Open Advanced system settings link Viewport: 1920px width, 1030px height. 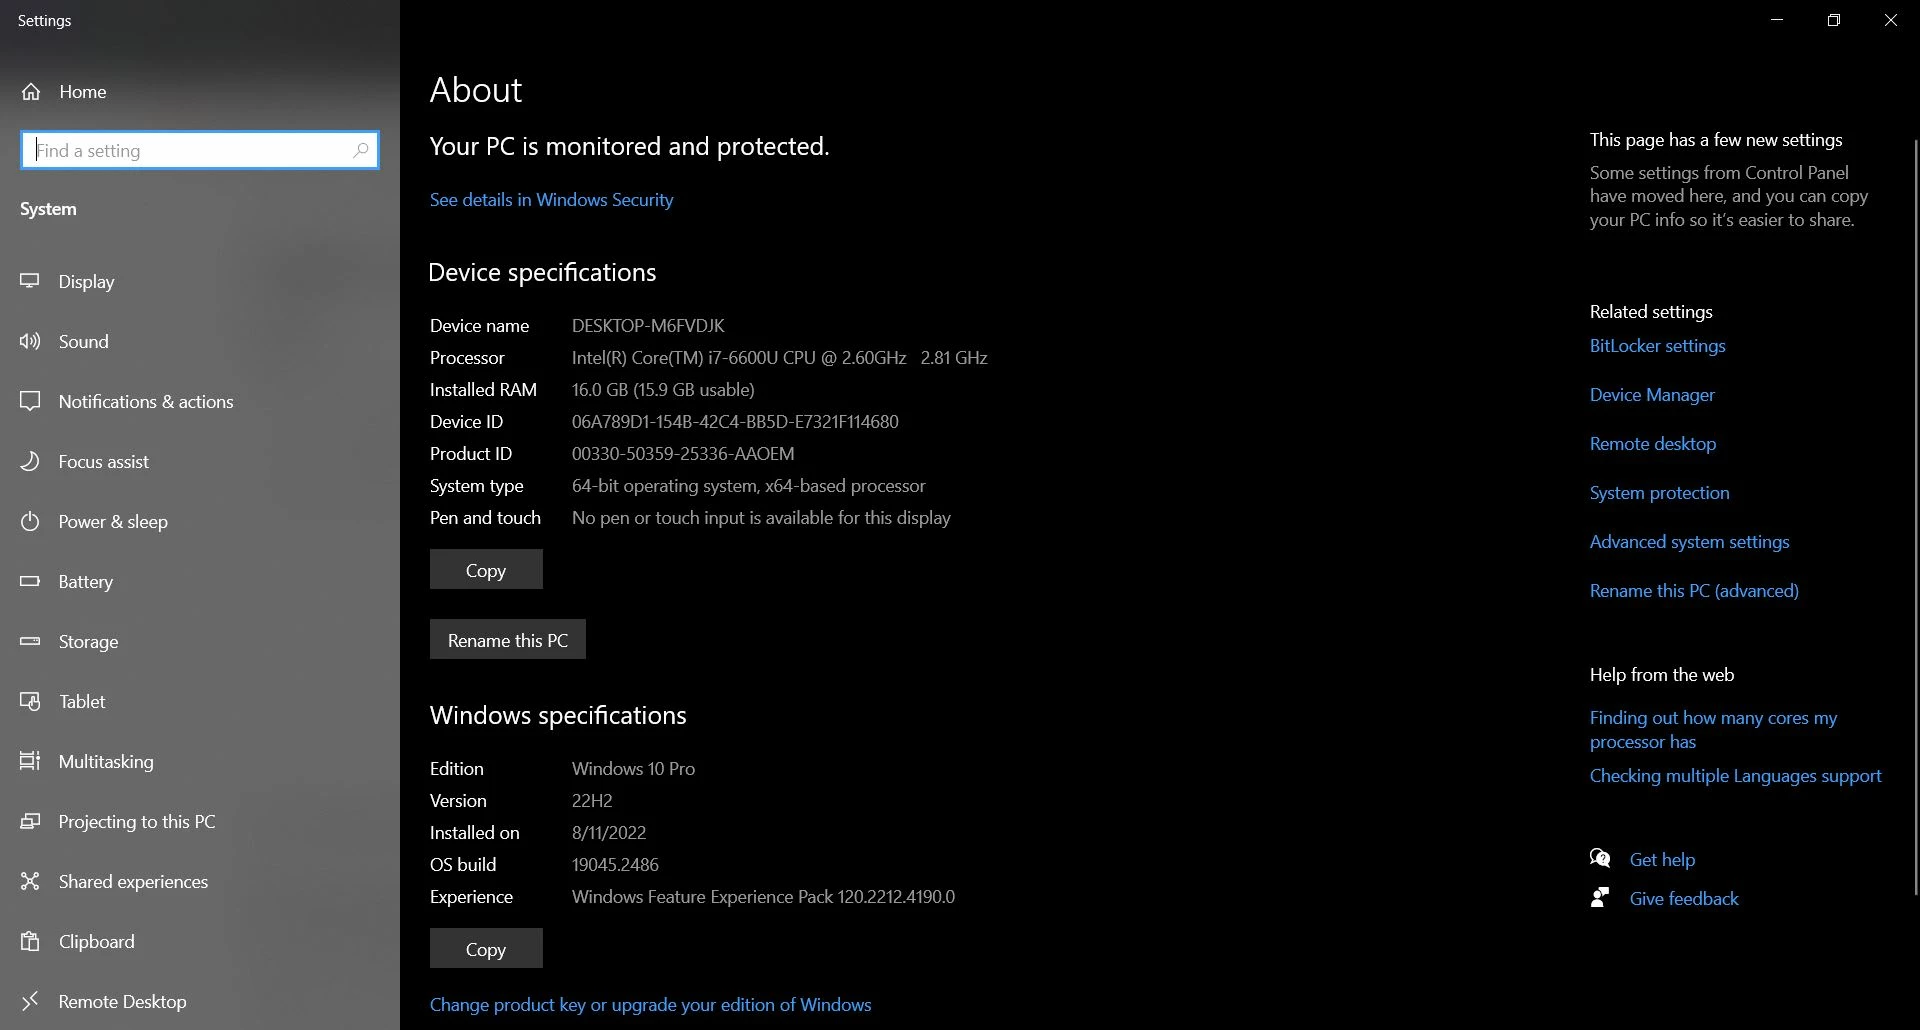pos(1689,542)
